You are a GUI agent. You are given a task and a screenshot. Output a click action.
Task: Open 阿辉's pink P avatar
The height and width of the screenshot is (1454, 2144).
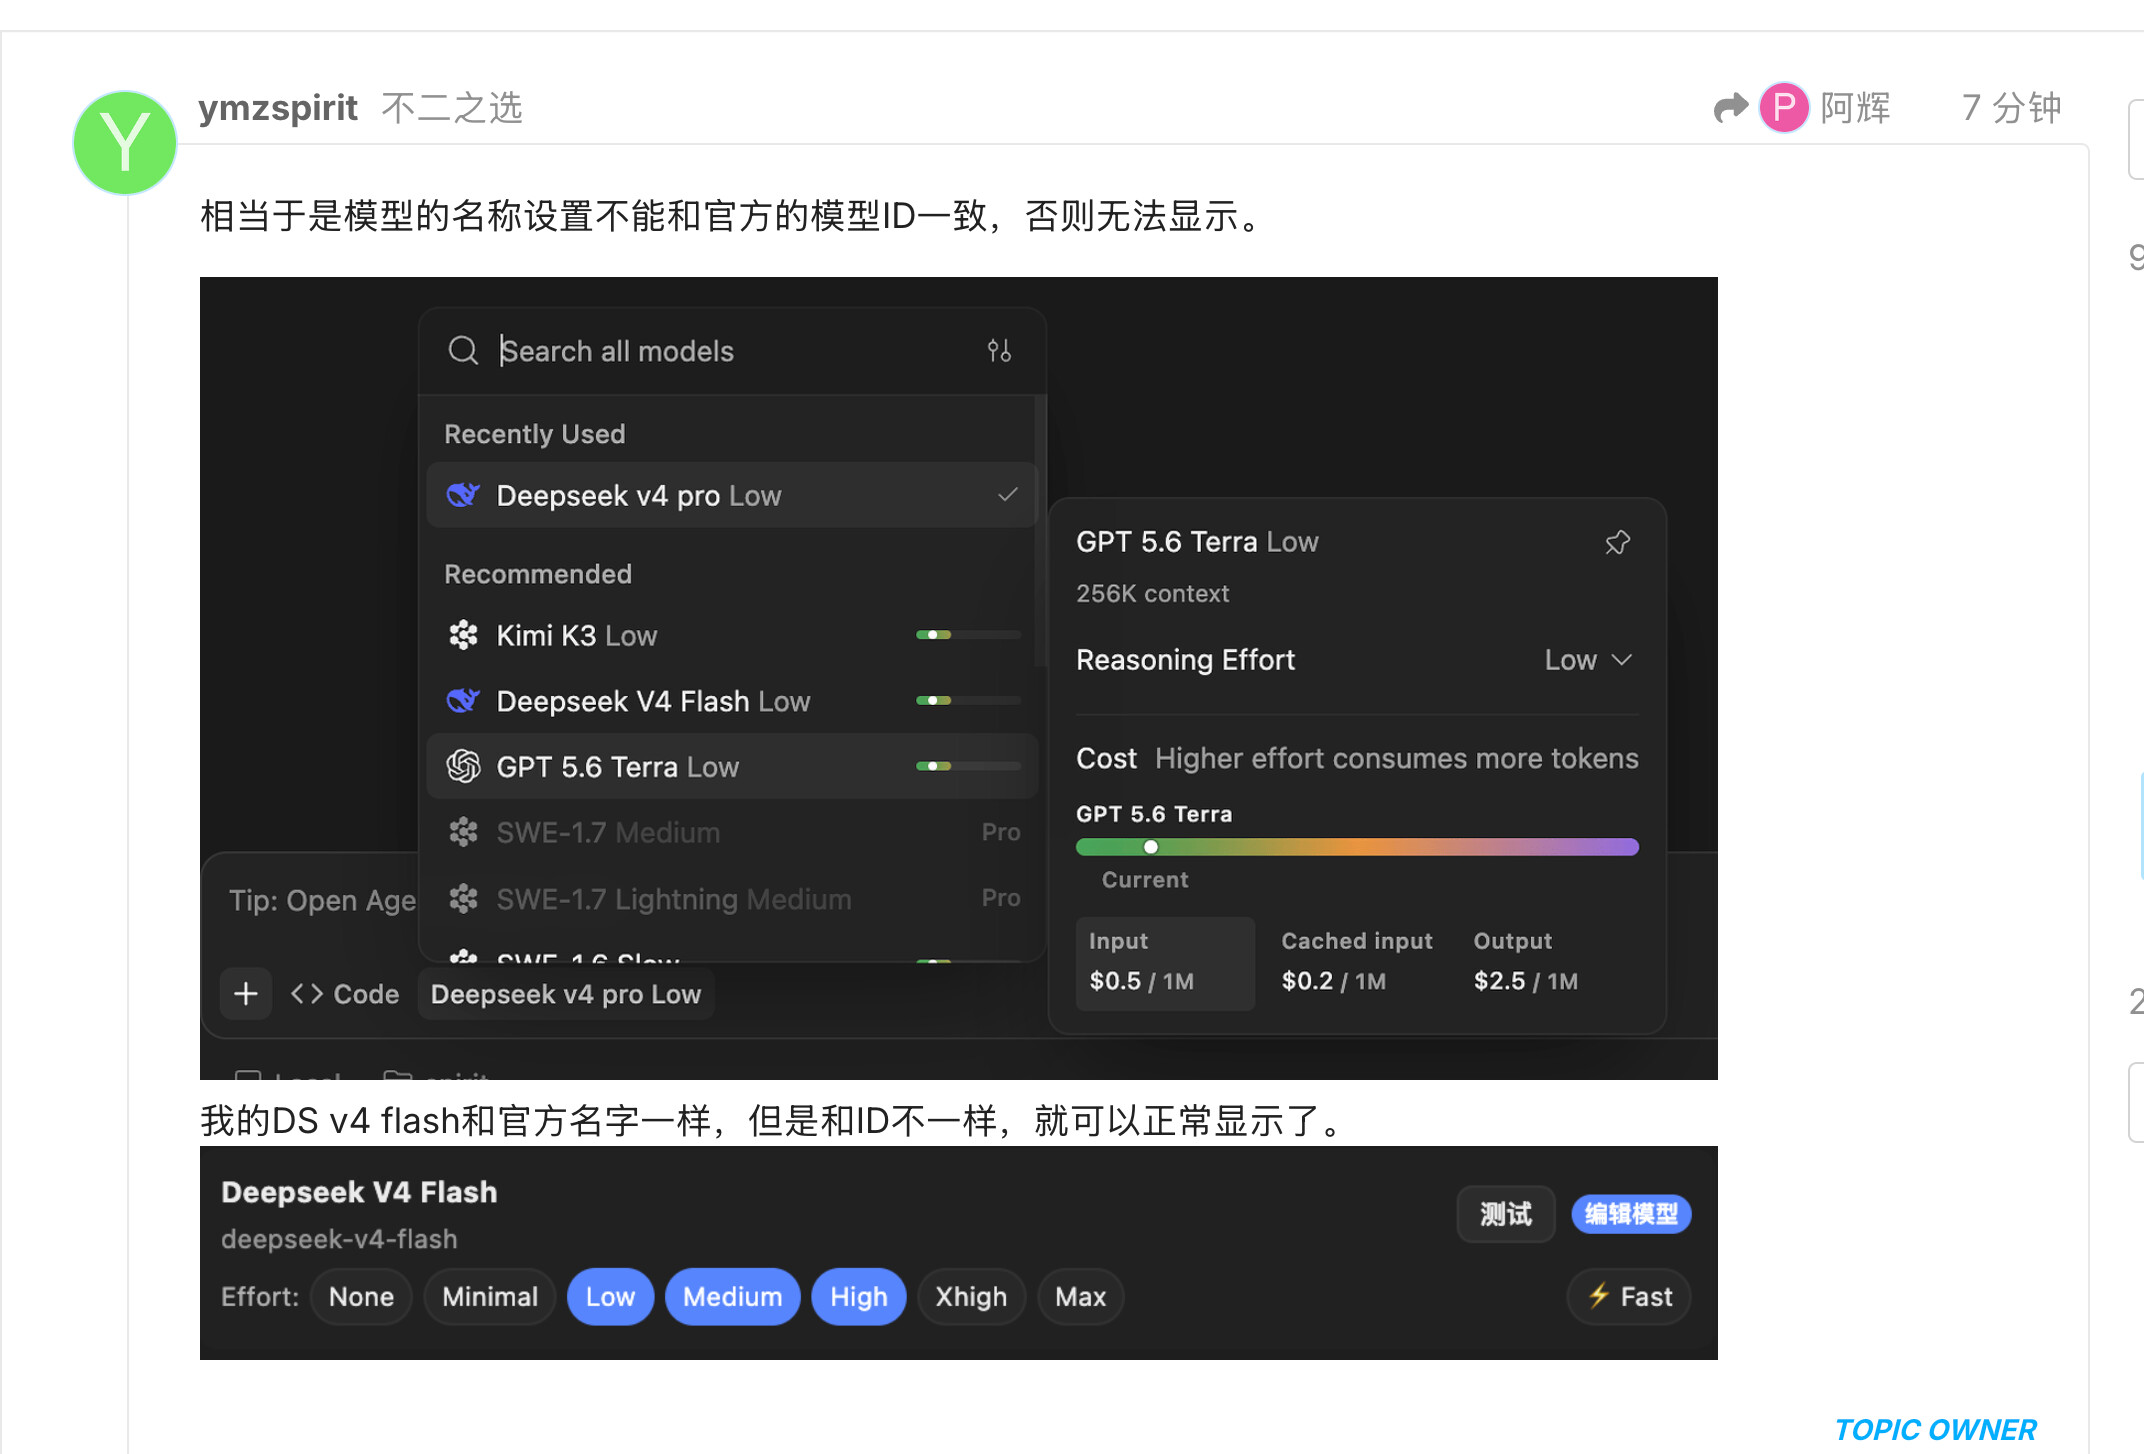(1784, 107)
